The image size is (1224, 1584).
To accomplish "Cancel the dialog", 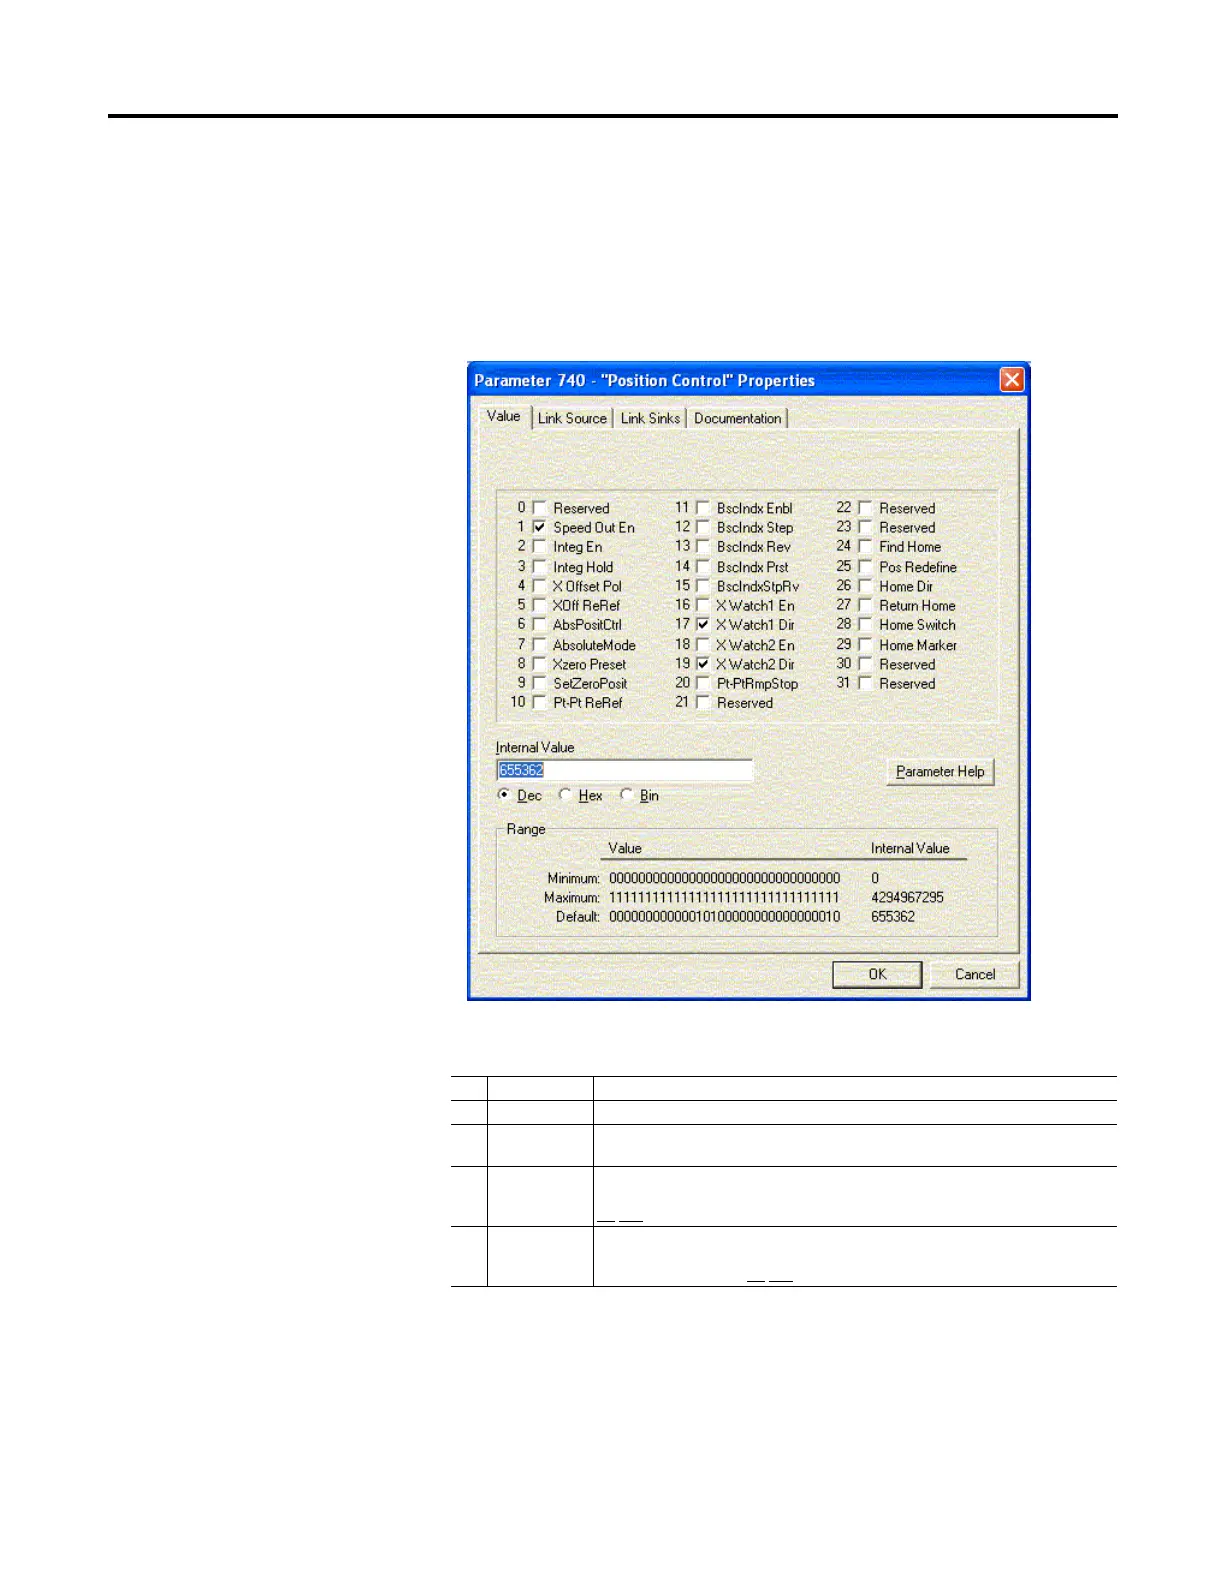I will [975, 974].
